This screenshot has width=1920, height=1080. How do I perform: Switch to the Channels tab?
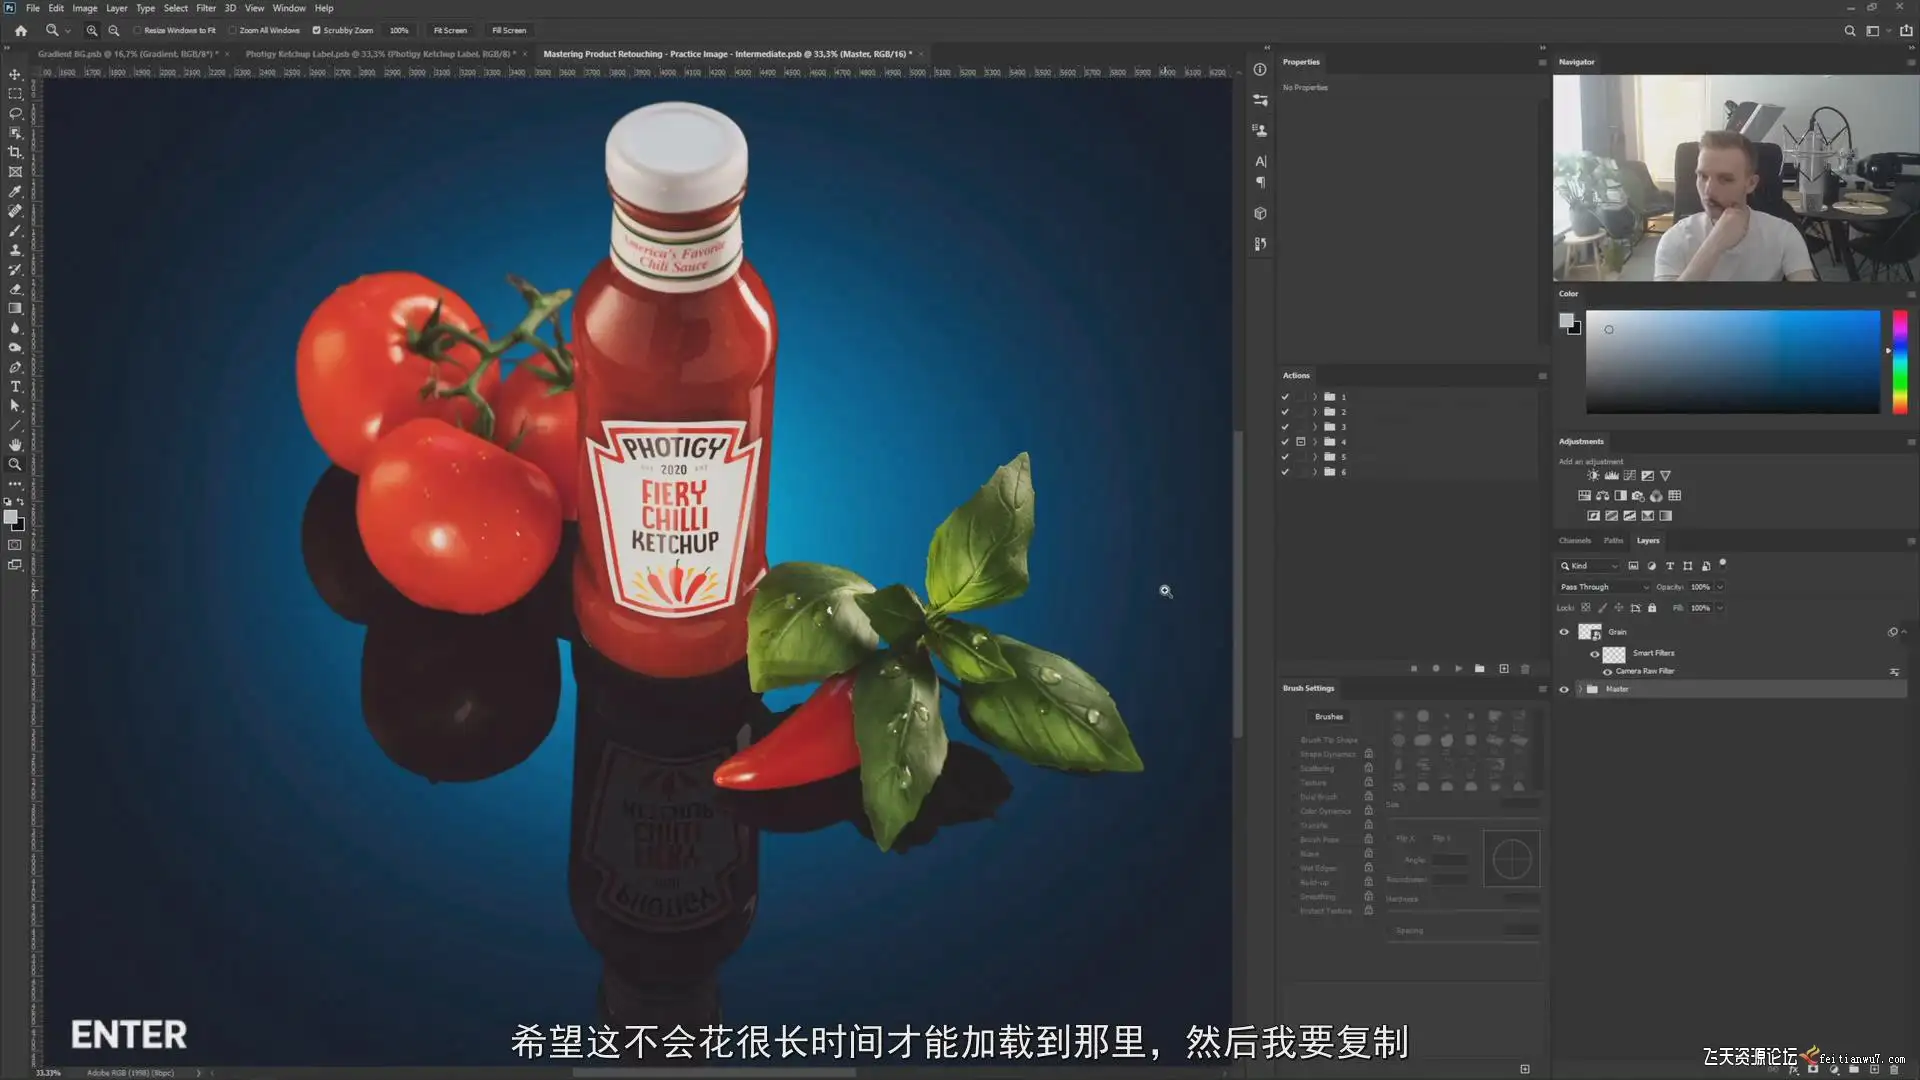[1574, 540]
